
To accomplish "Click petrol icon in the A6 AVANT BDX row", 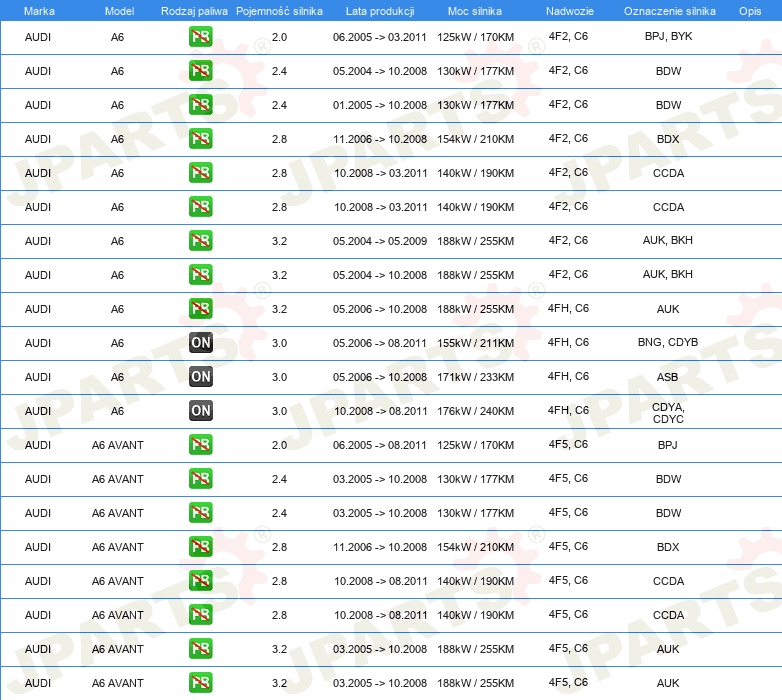I will coord(200,546).
